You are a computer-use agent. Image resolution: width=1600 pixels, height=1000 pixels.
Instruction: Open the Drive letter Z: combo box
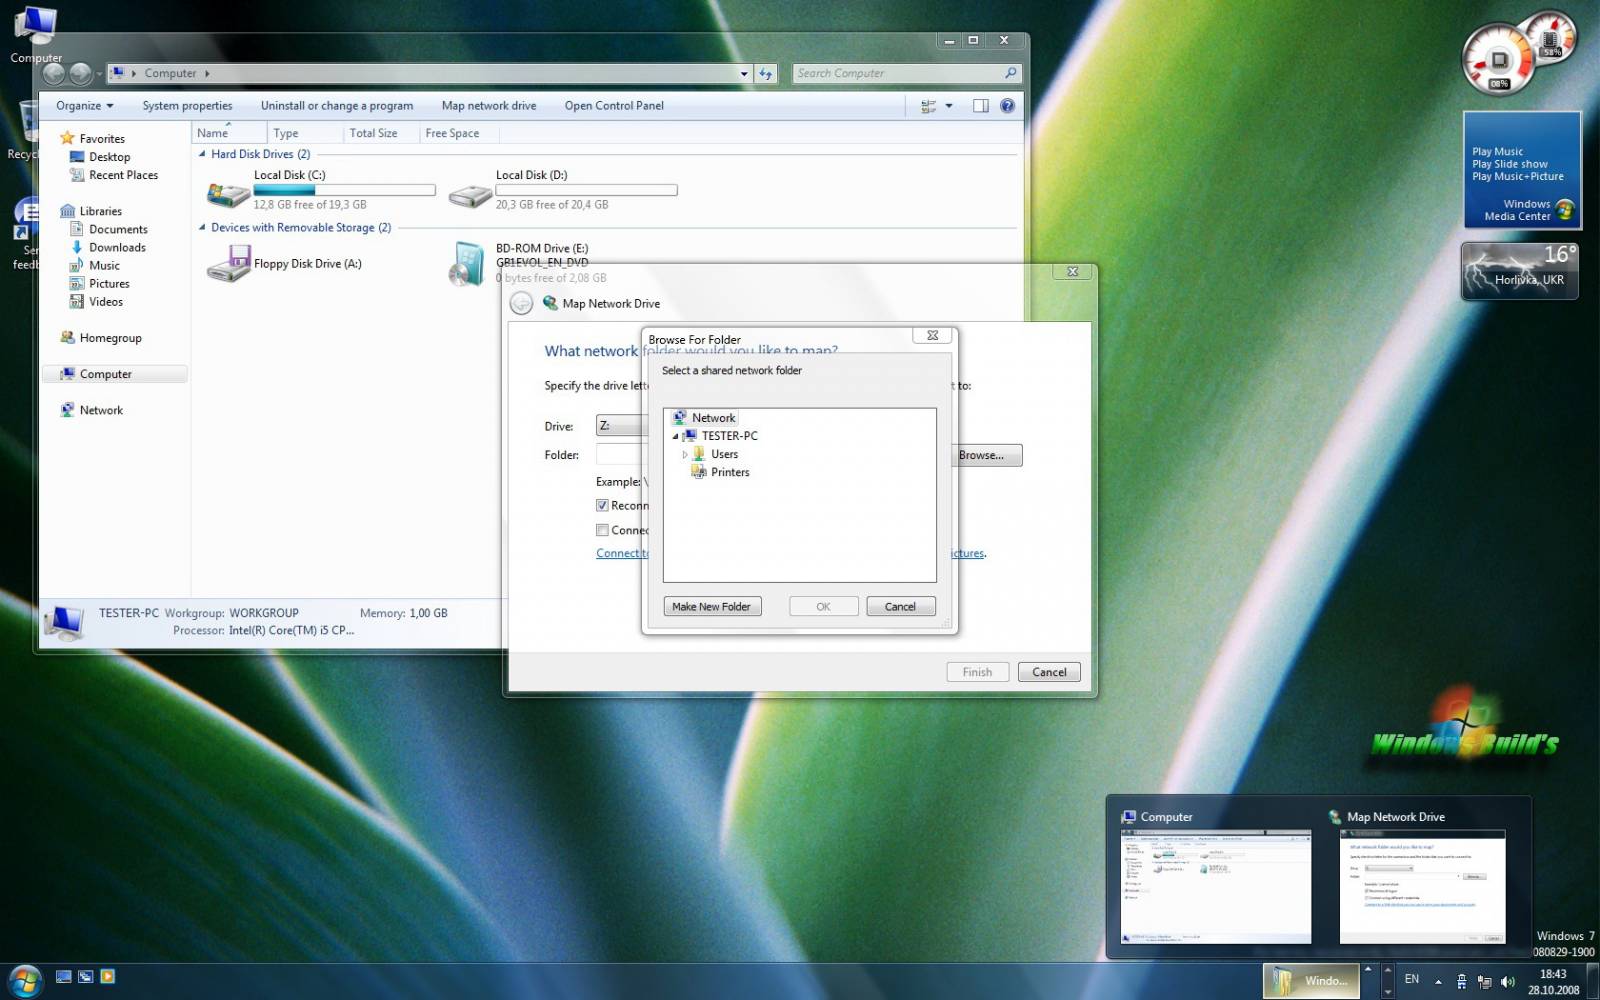tap(621, 425)
